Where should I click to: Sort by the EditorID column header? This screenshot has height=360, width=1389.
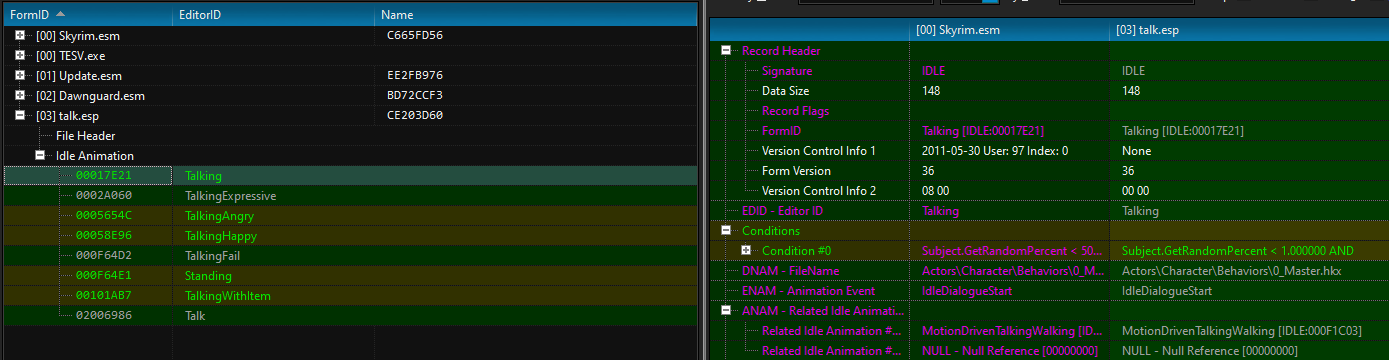point(274,15)
